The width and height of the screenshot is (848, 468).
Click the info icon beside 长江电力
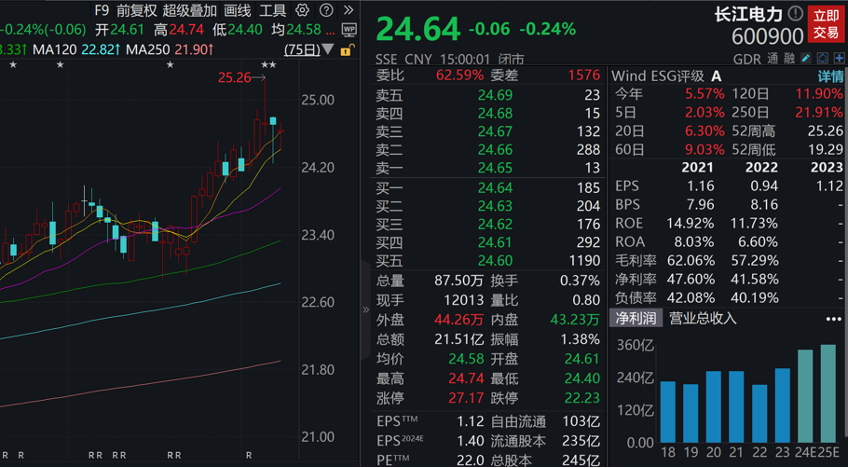(x=794, y=14)
